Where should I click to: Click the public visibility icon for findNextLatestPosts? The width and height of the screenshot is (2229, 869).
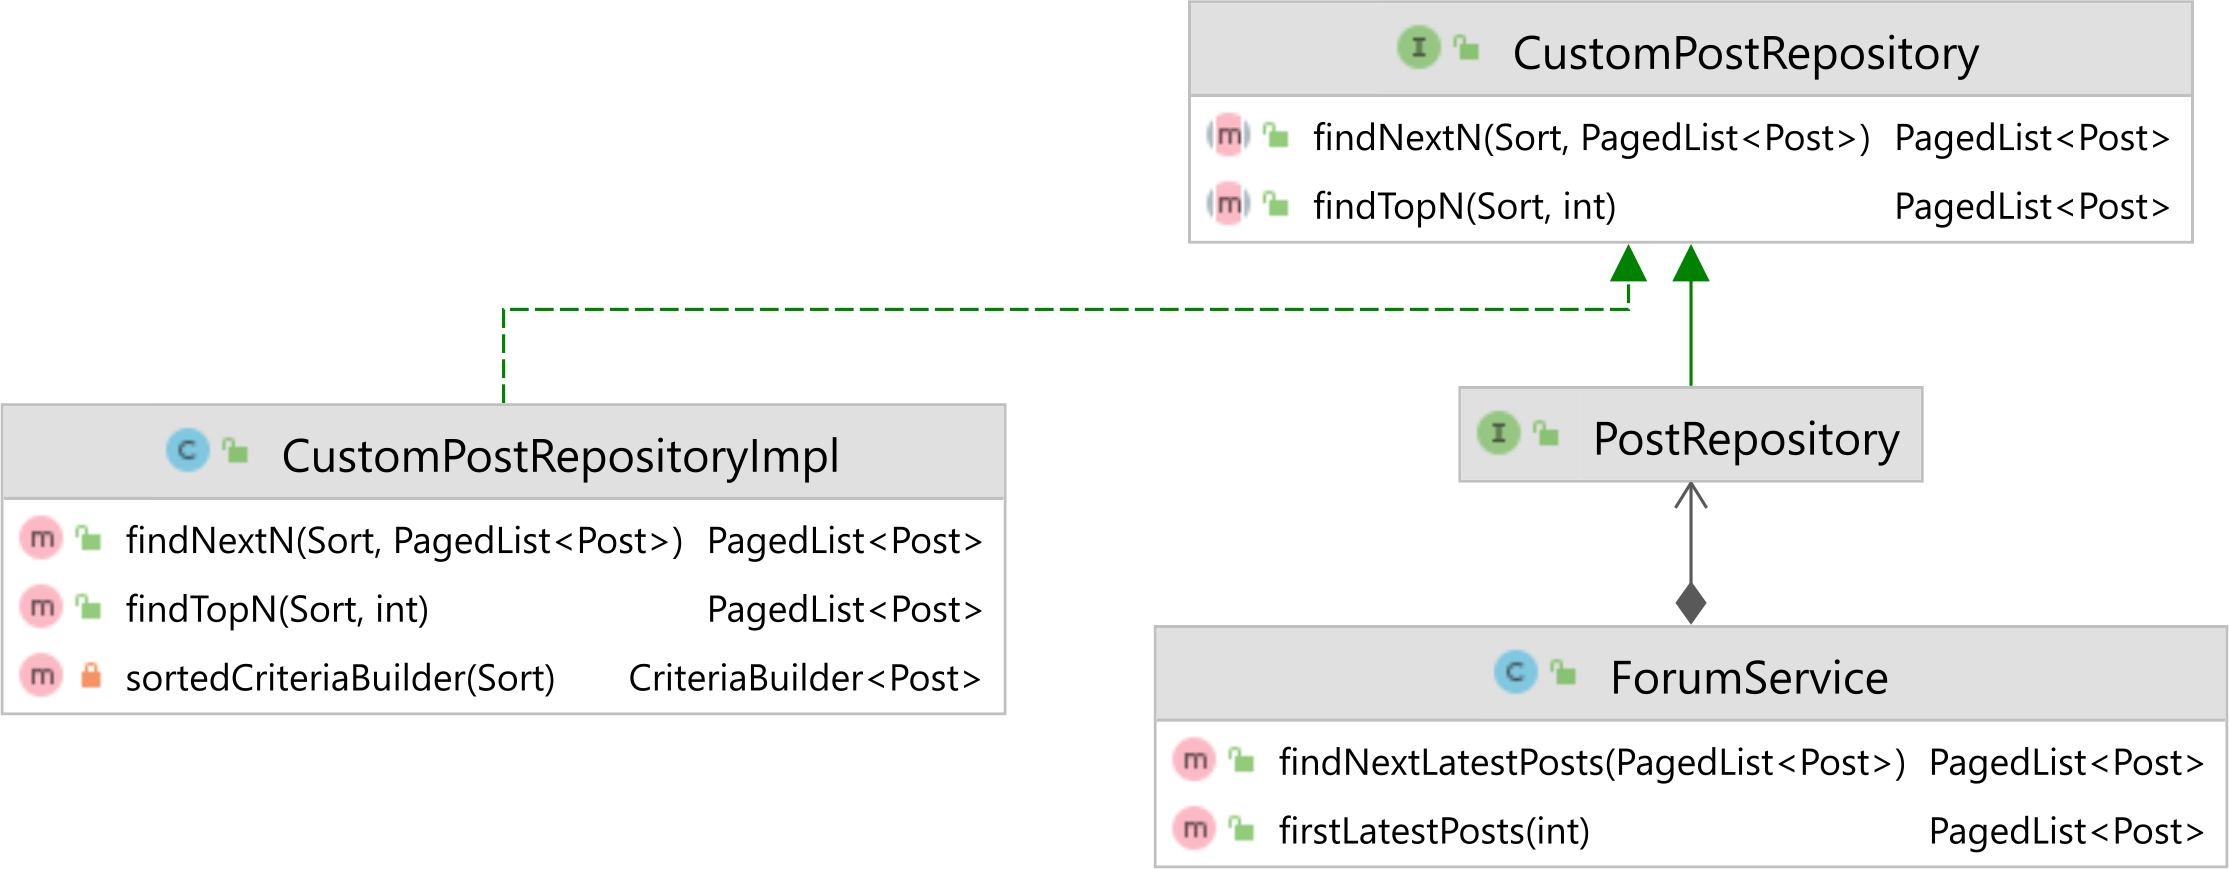(x=1242, y=760)
